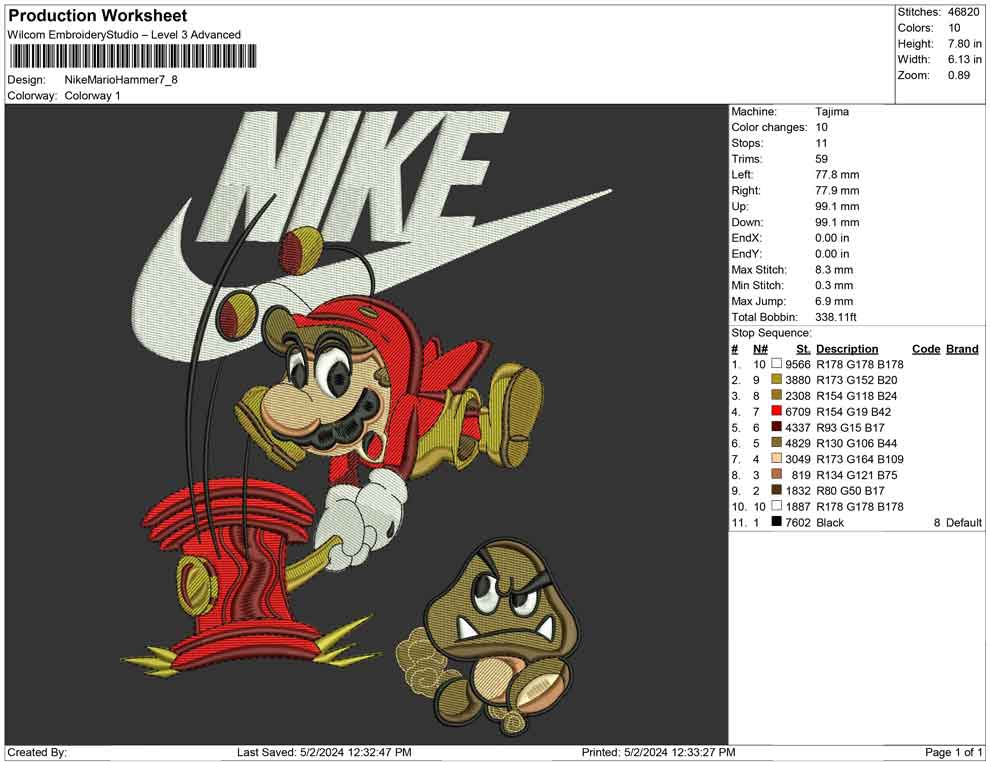Click the stitch count 6709
Screen dimensions: 990x762
[x=797, y=412]
